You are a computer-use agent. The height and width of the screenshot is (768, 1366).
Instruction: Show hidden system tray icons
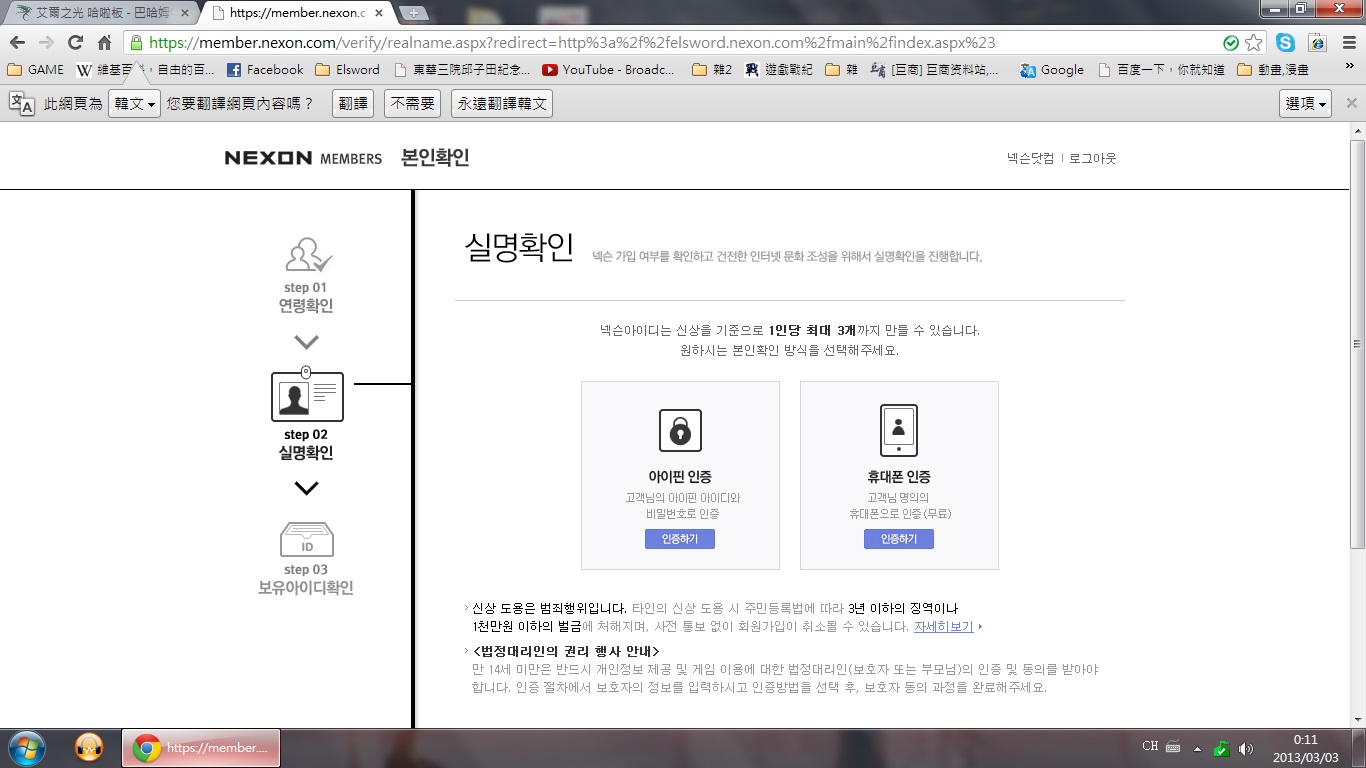click(1196, 748)
